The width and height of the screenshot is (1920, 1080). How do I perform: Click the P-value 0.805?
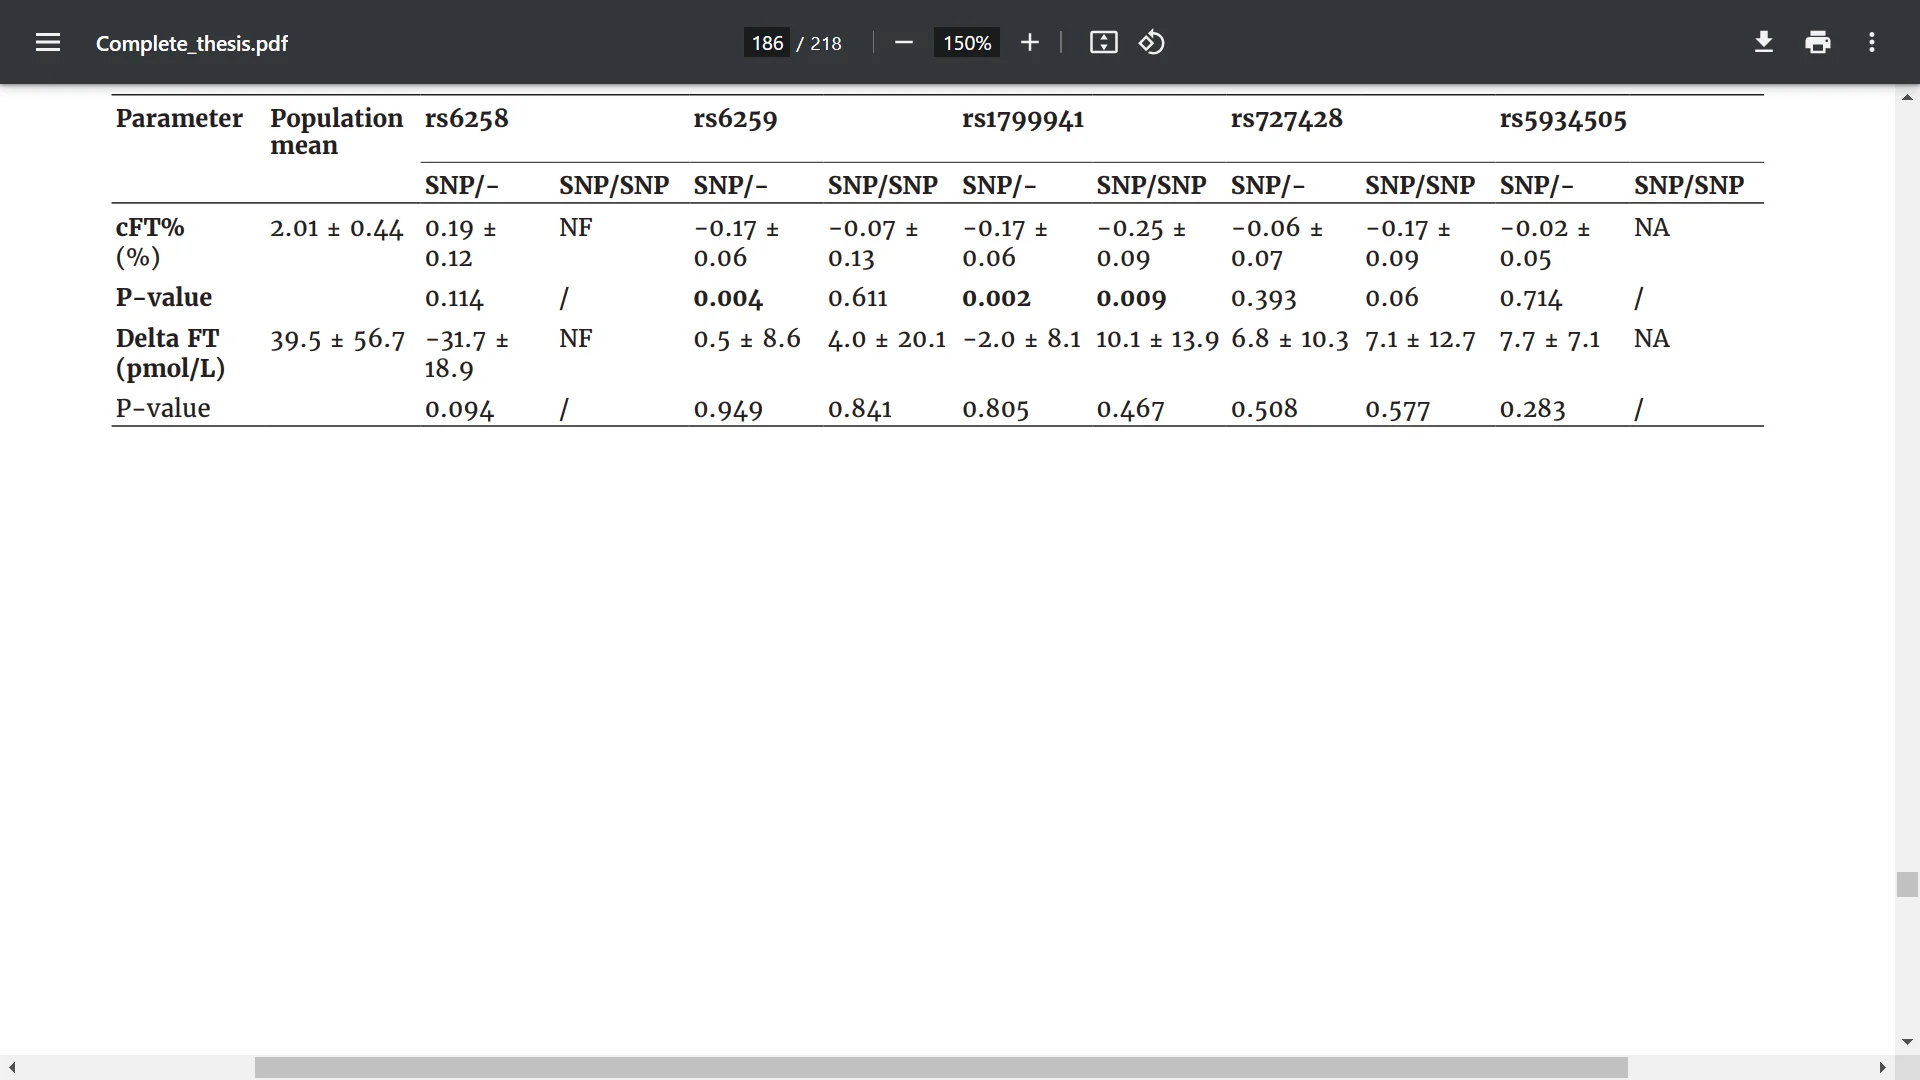tap(995, 409)
